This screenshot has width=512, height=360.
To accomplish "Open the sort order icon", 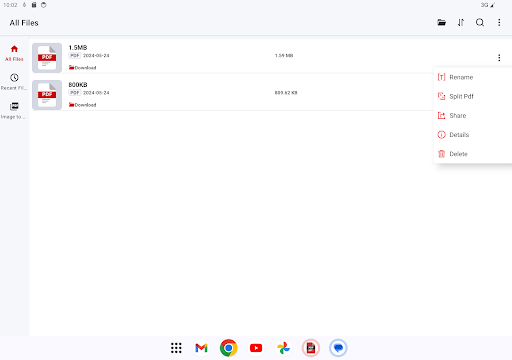I will tap(461, 23).
